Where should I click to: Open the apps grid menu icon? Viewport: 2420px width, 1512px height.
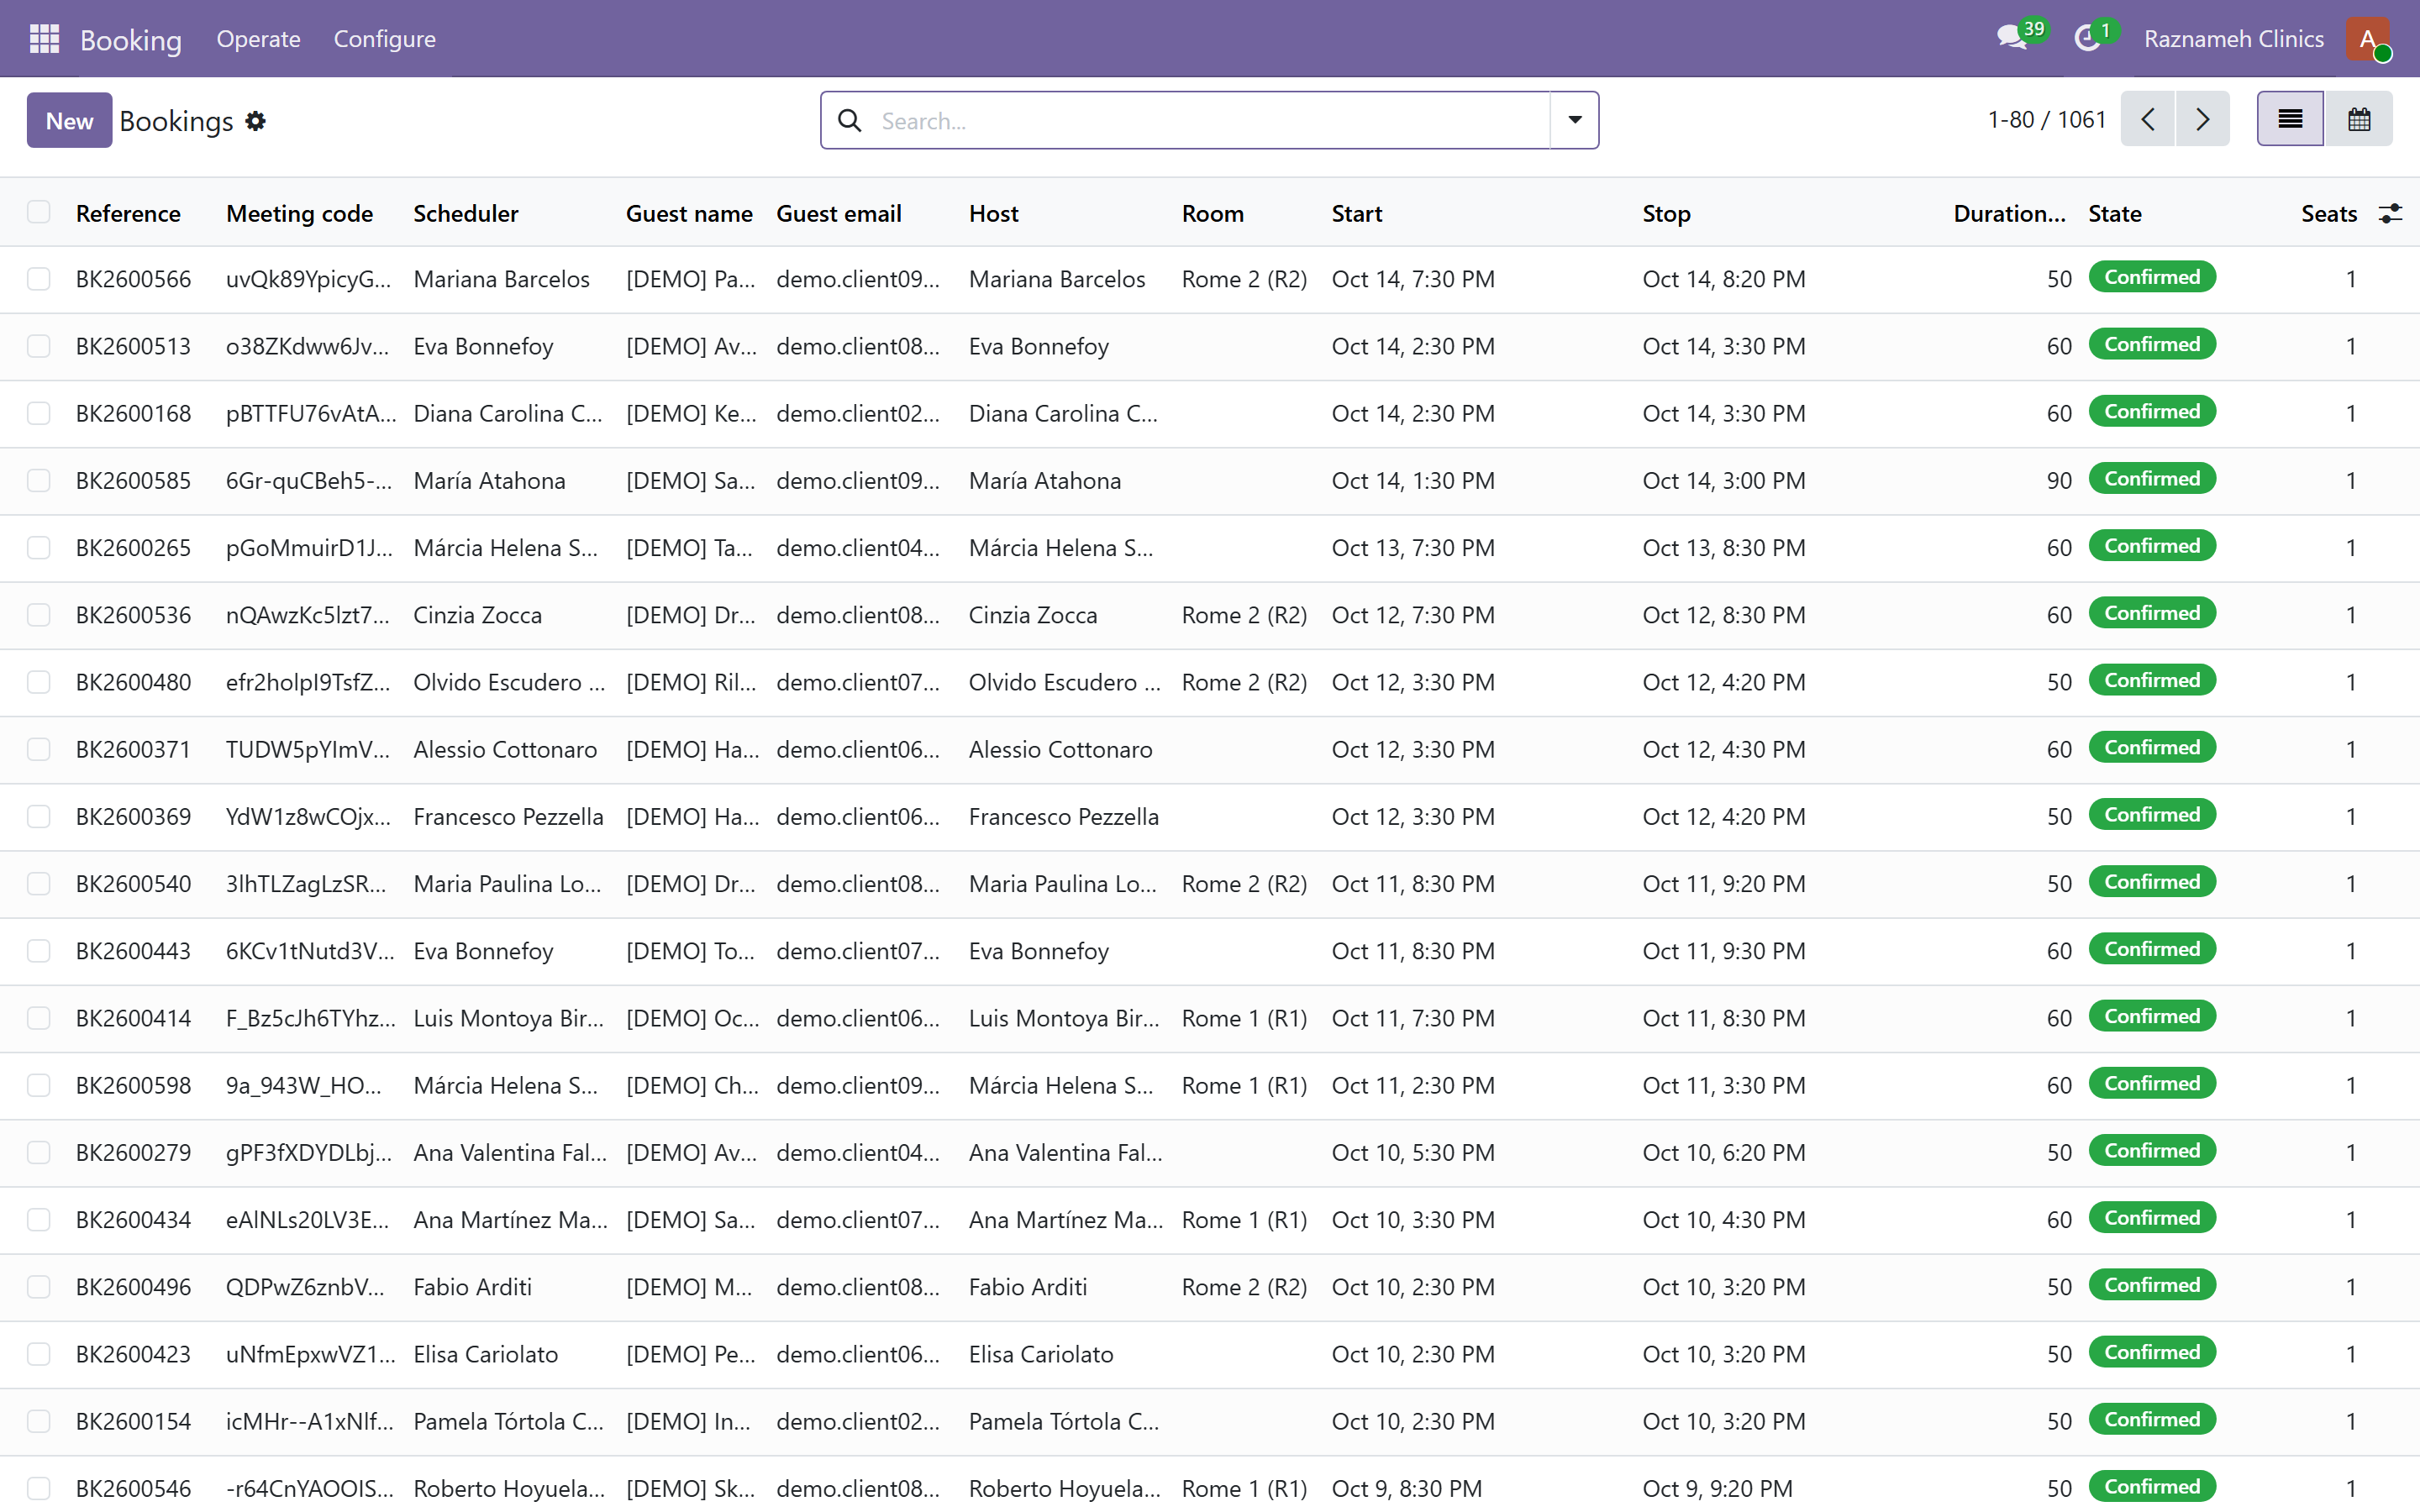(x=44, y=39)
